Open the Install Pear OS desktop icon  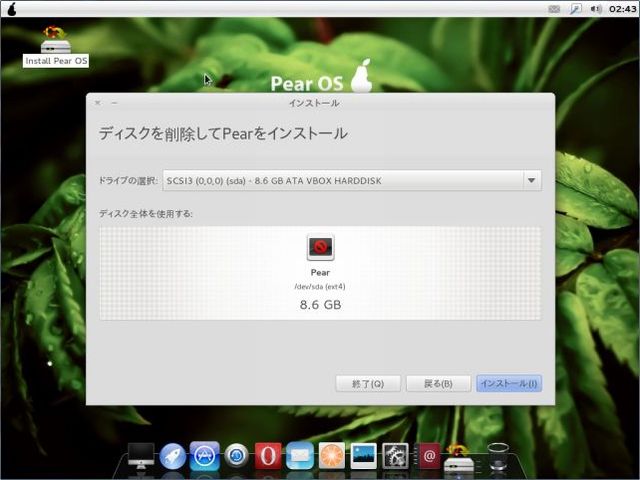(56, 46)
